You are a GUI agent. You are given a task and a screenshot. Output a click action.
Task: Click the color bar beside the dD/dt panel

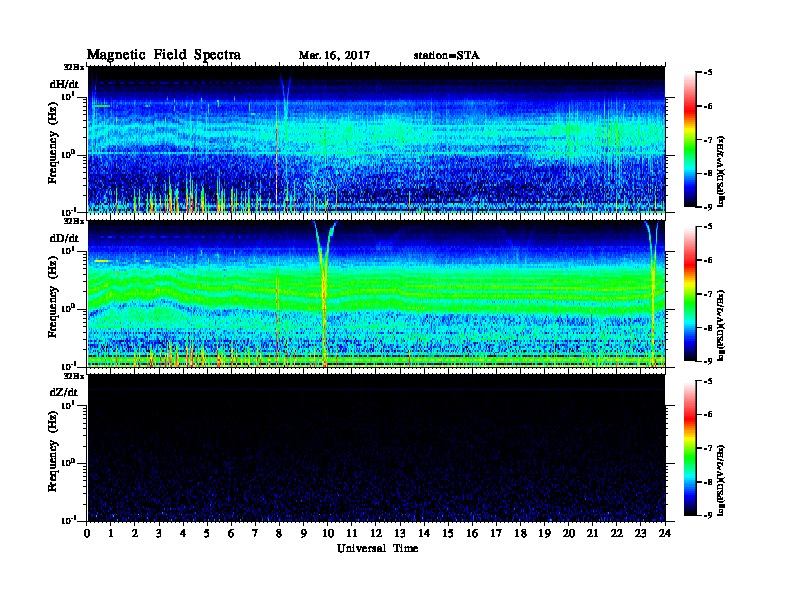click(690, 293)
